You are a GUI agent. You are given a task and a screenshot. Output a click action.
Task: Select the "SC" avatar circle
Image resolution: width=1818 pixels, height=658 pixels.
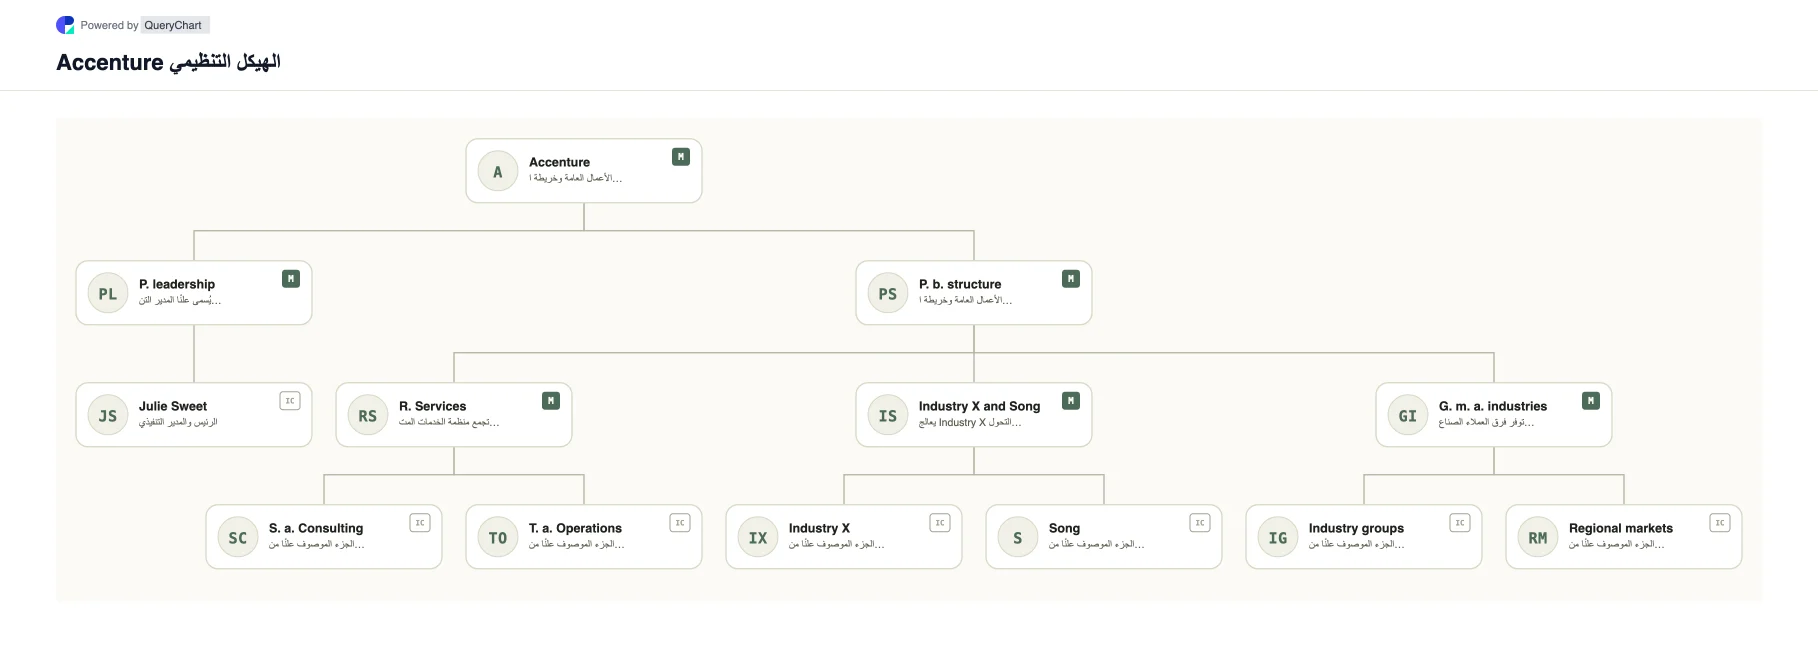click(238, 537)
